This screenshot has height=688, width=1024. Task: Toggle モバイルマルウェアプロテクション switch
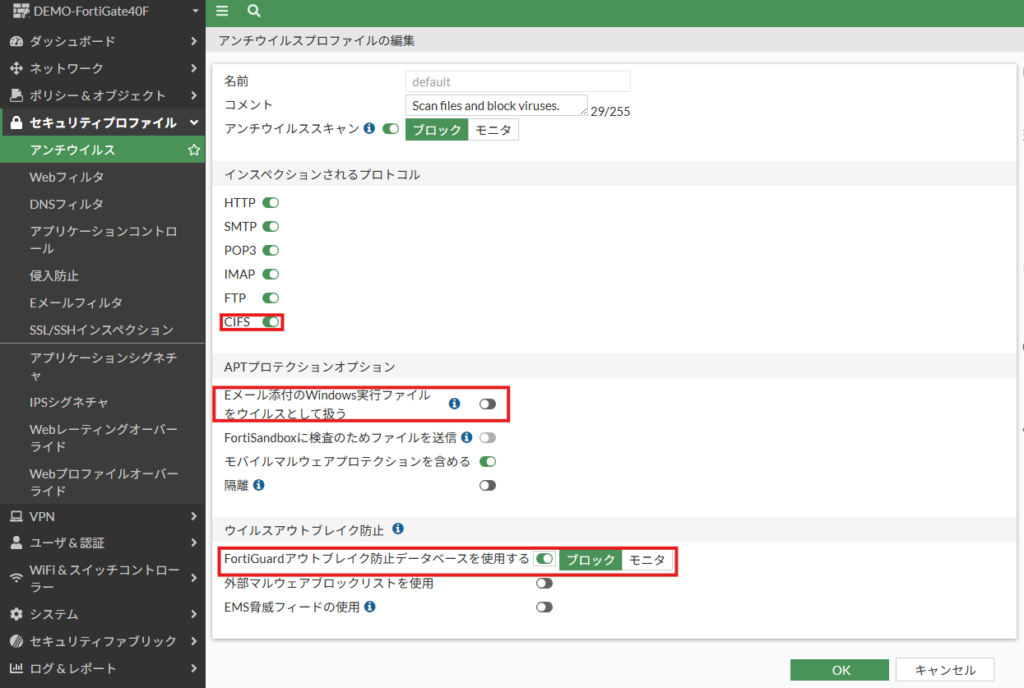pyautogui.click(x=487, y=461)
